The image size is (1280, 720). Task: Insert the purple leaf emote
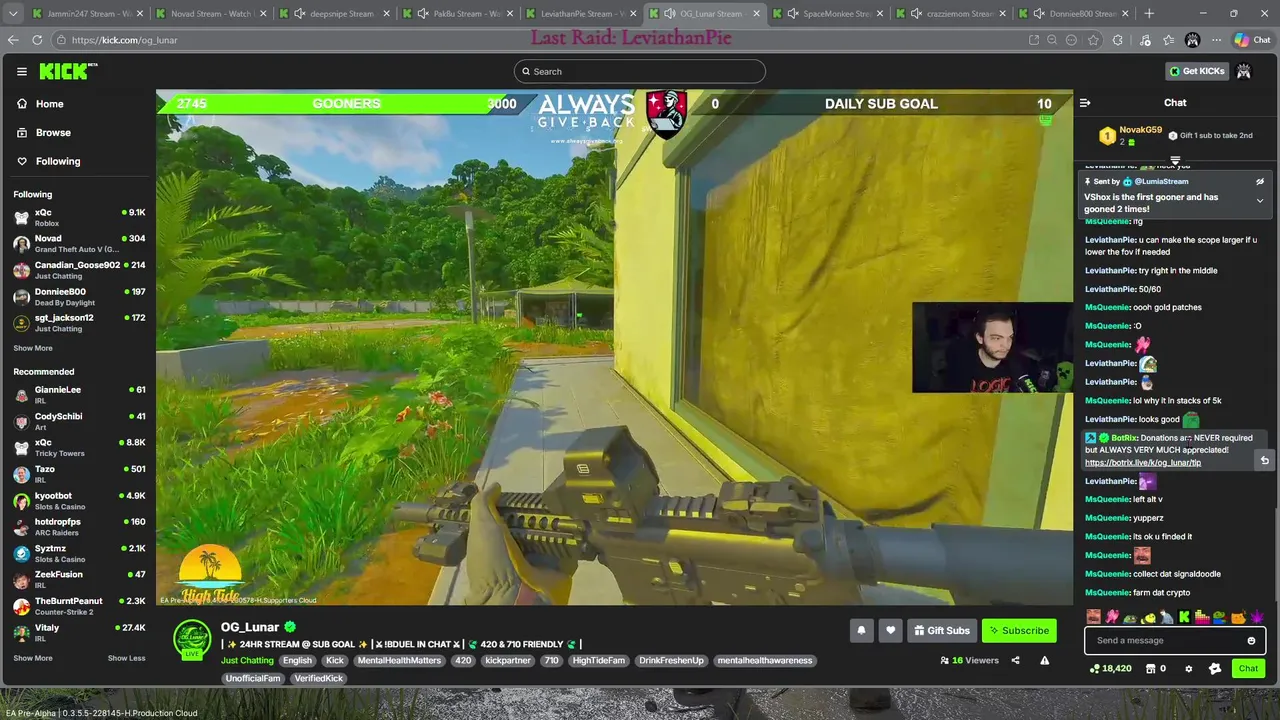(1257, 617)
